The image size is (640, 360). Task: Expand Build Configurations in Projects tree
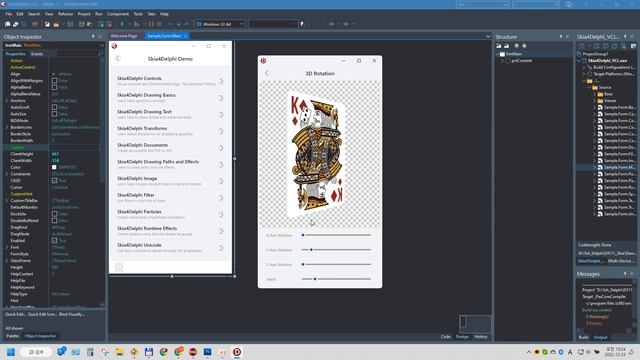click(584, 67)
